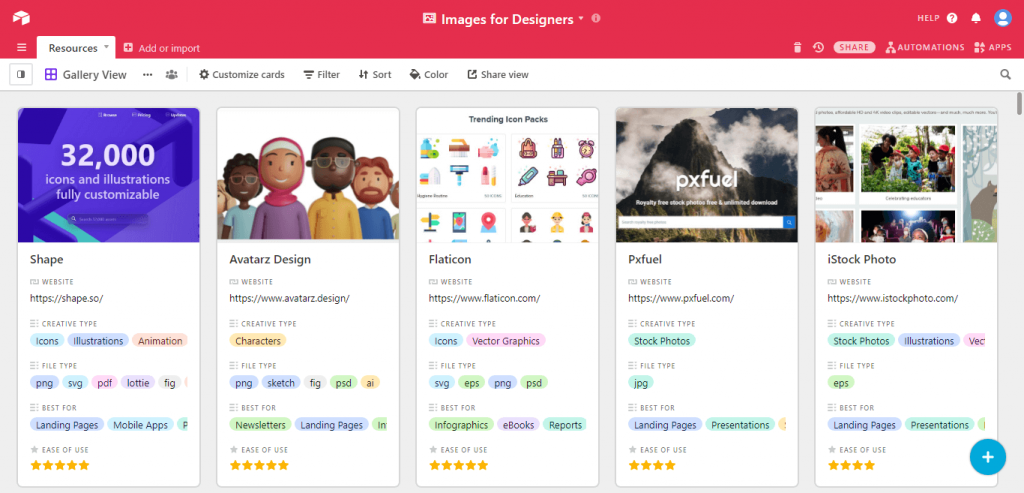Click the Avatarz Design card title
The width and height of the screenshot is (1024, 493).
(x=270, y=259)
